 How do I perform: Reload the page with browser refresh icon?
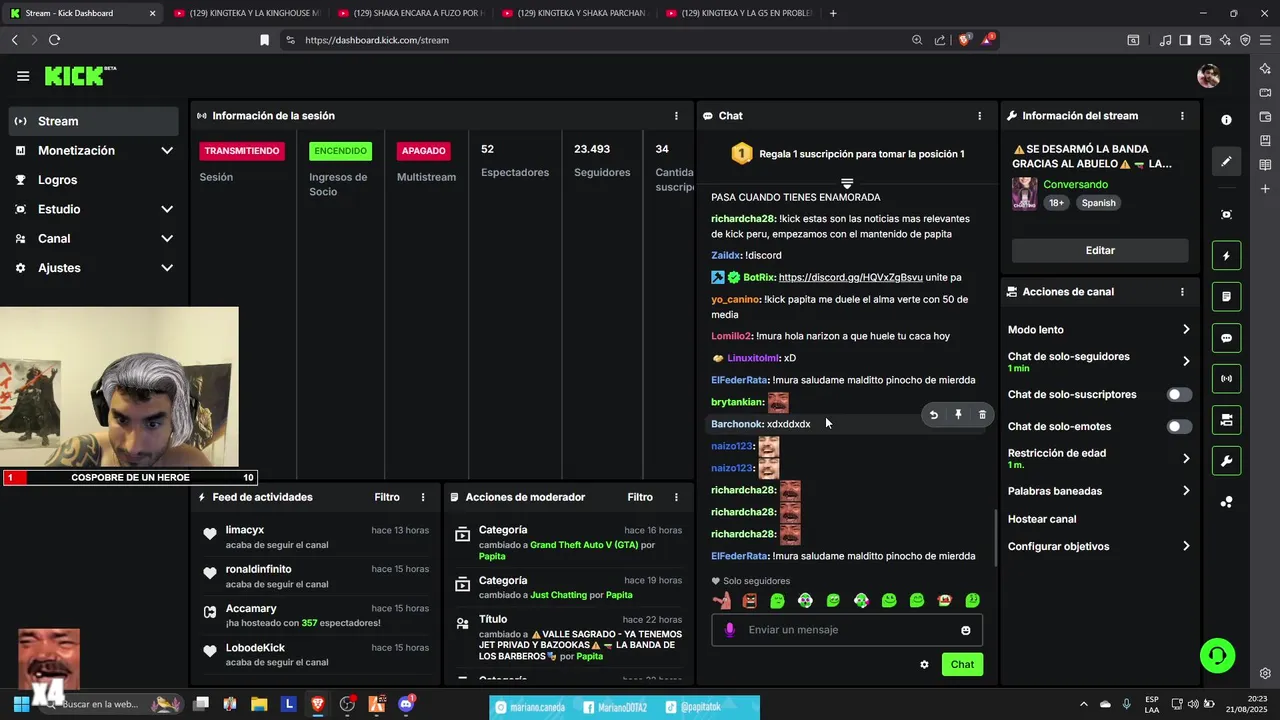(54, 40)
